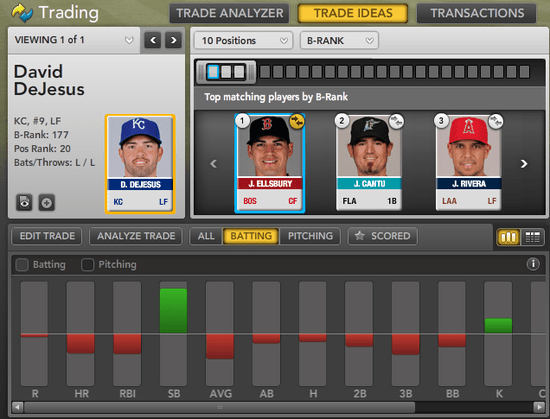Expand the Viewing 1 of 1 dropdown
Screen dimensions: 550x419
coord(74,40)
